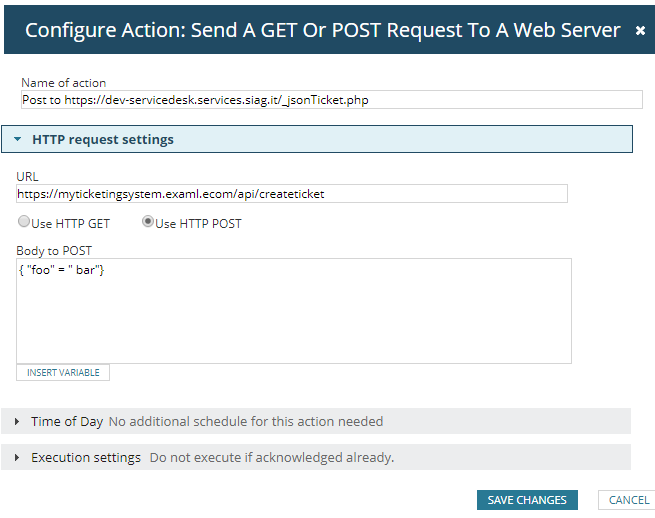Open the Time of Day section title
Viewport: 655px width, 518px height.
tap(67, 422)
